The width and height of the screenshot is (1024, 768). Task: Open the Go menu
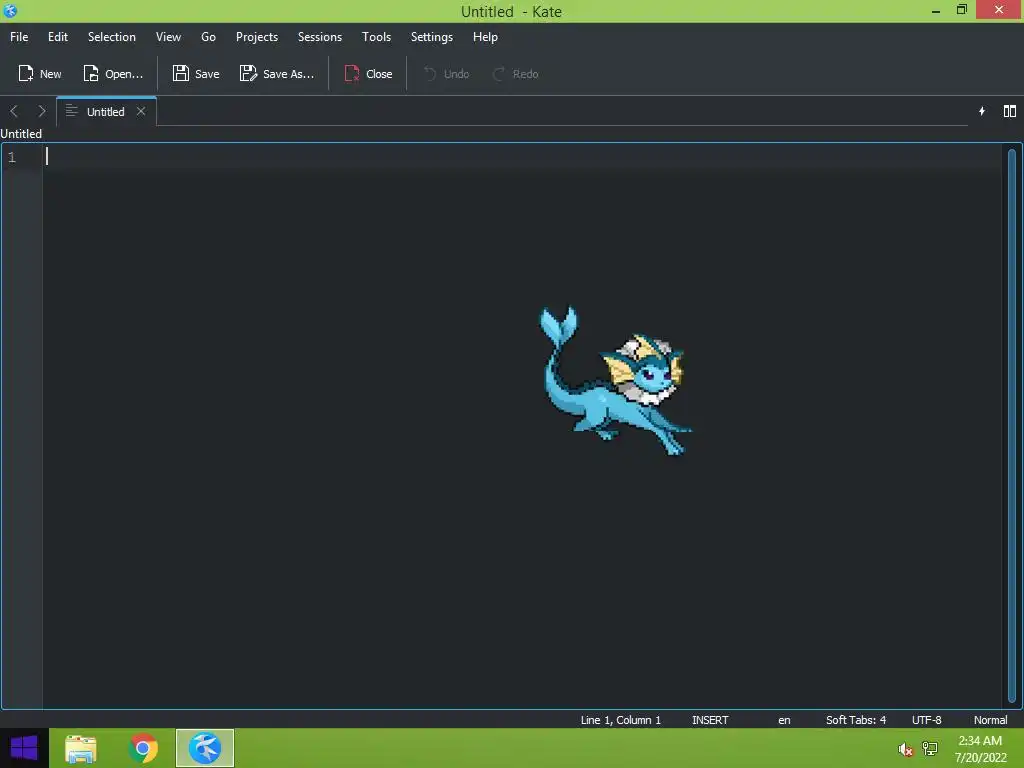208,37
